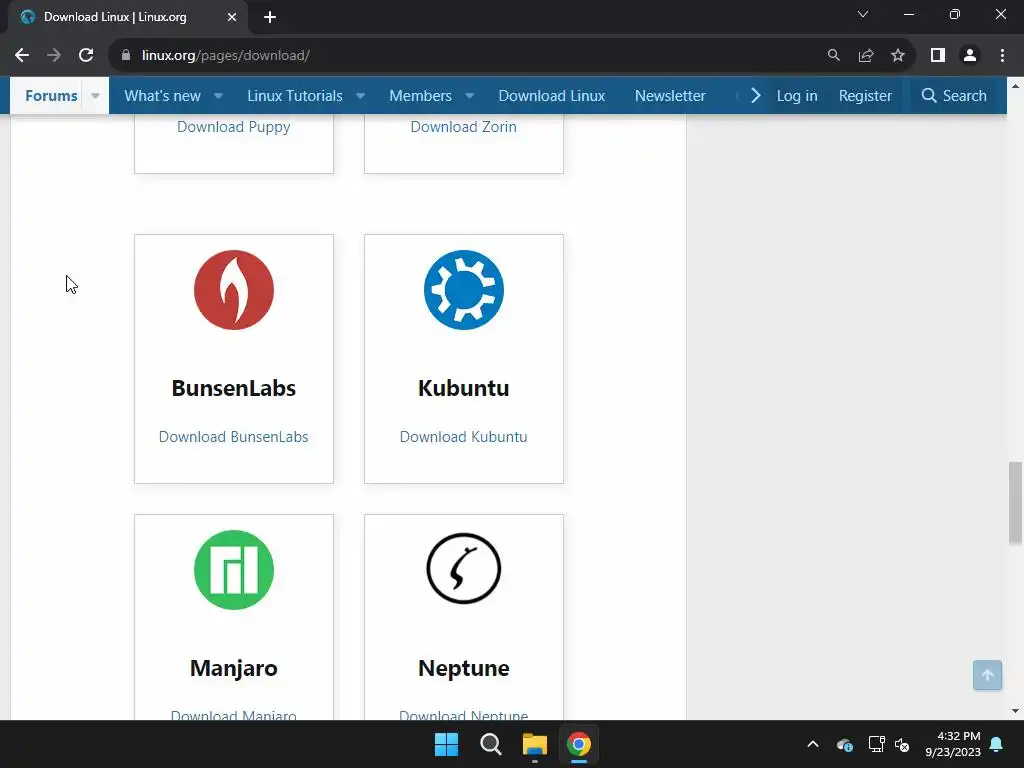
Task: Open the clock showing 4:32 PM
Action: click(x=953, y=744)
